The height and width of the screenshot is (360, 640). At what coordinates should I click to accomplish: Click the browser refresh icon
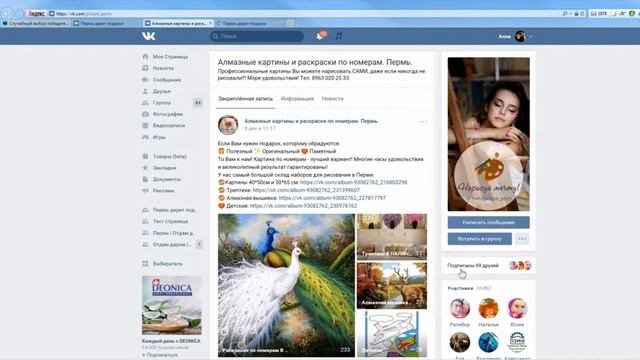tap(582, 13)
